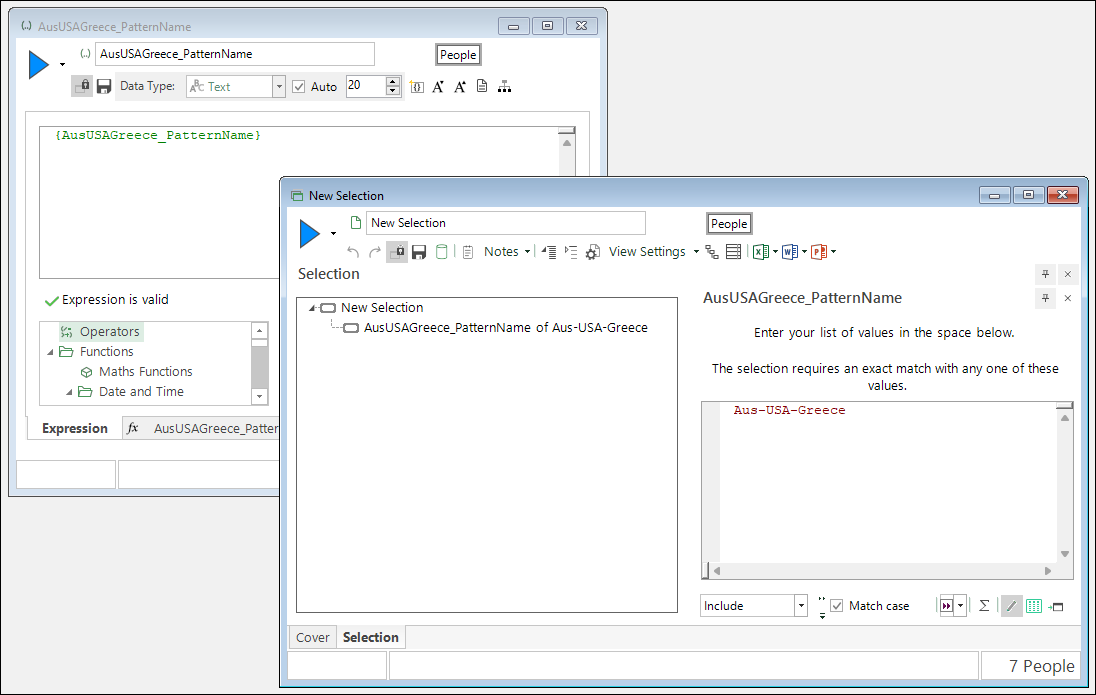
Task: Collapse the New Selection tree node
Action: tap(312, 308)
